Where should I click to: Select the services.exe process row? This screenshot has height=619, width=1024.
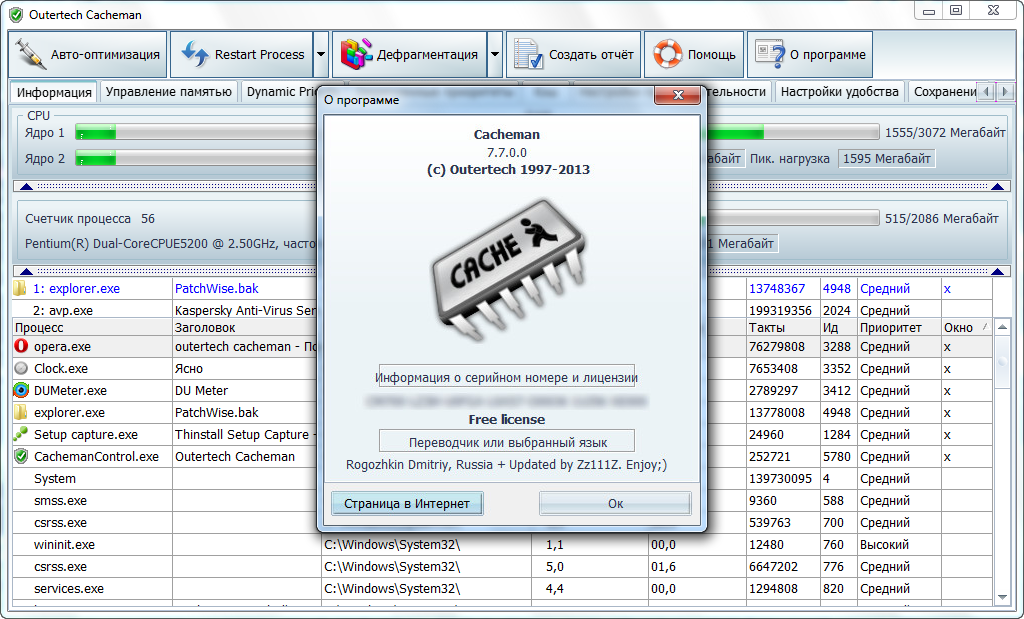coord(502,588)
